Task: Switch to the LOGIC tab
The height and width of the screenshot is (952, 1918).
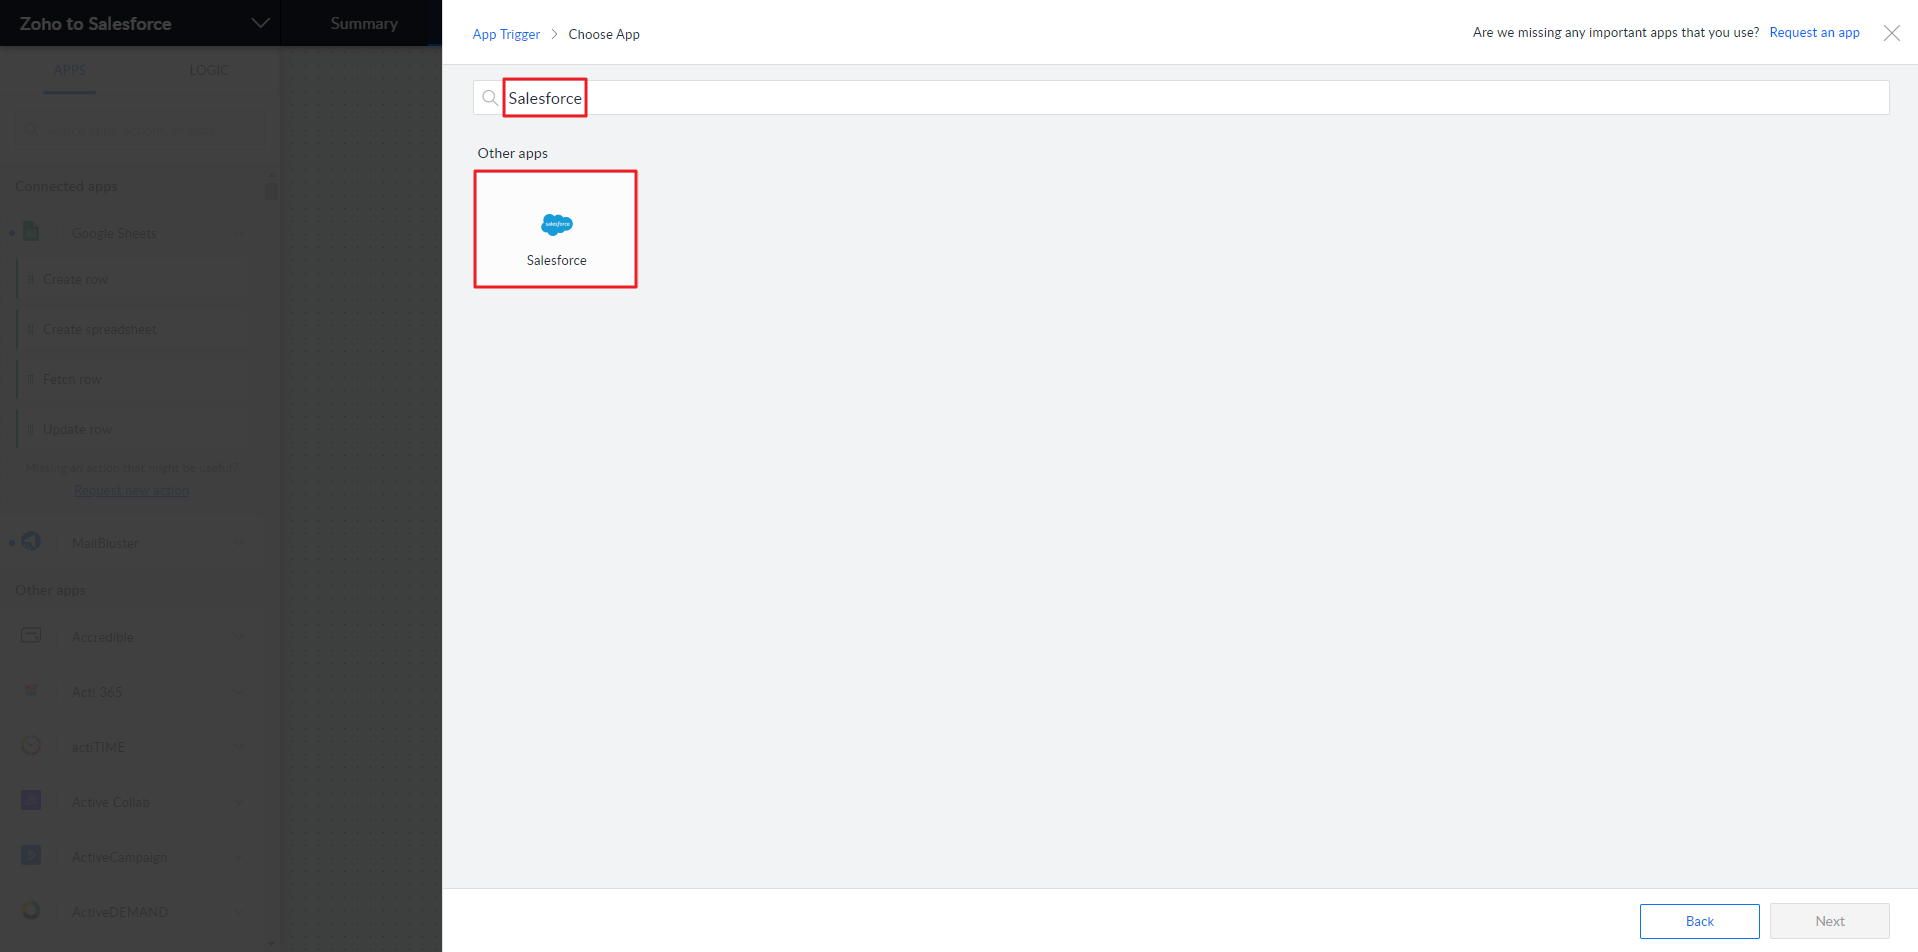Action: [208, 70]
